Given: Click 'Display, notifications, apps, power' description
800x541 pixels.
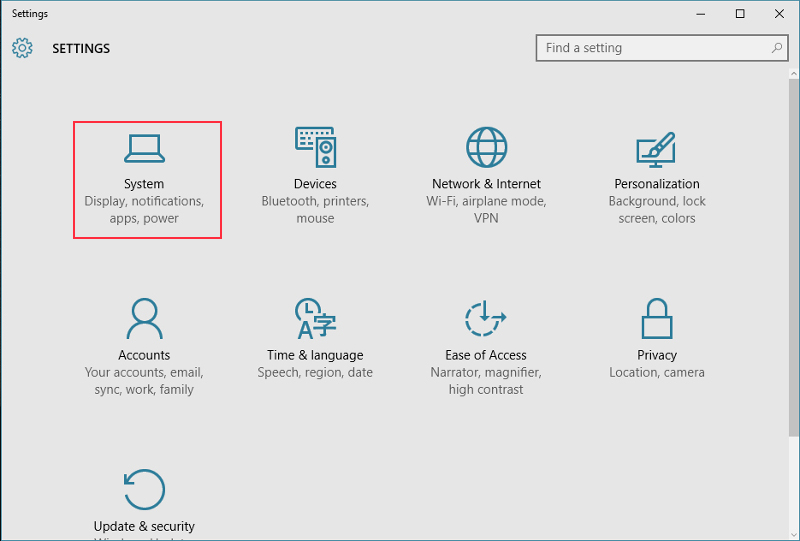Looking at the screenshot, I should coord(144,210).
